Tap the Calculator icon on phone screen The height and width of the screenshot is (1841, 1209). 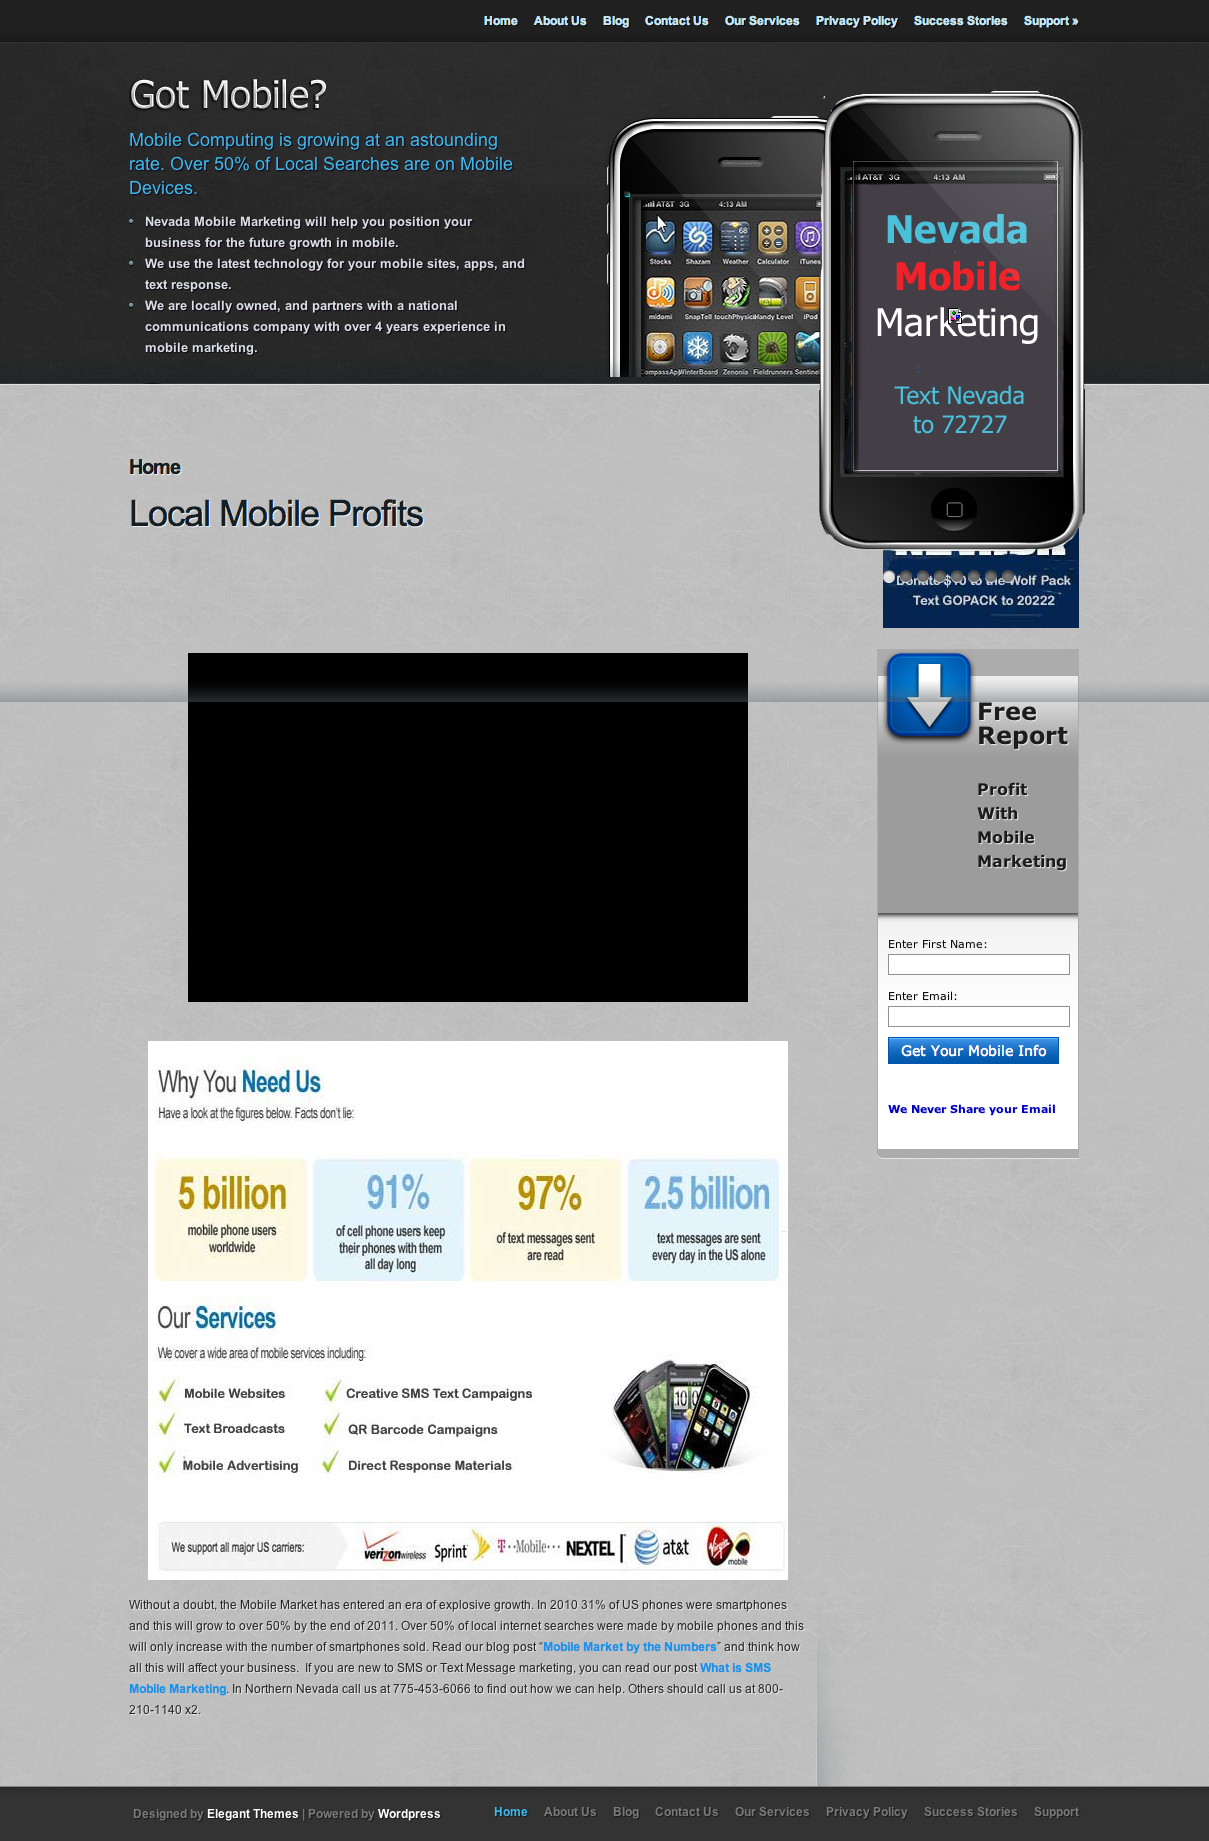click(772, 238)
